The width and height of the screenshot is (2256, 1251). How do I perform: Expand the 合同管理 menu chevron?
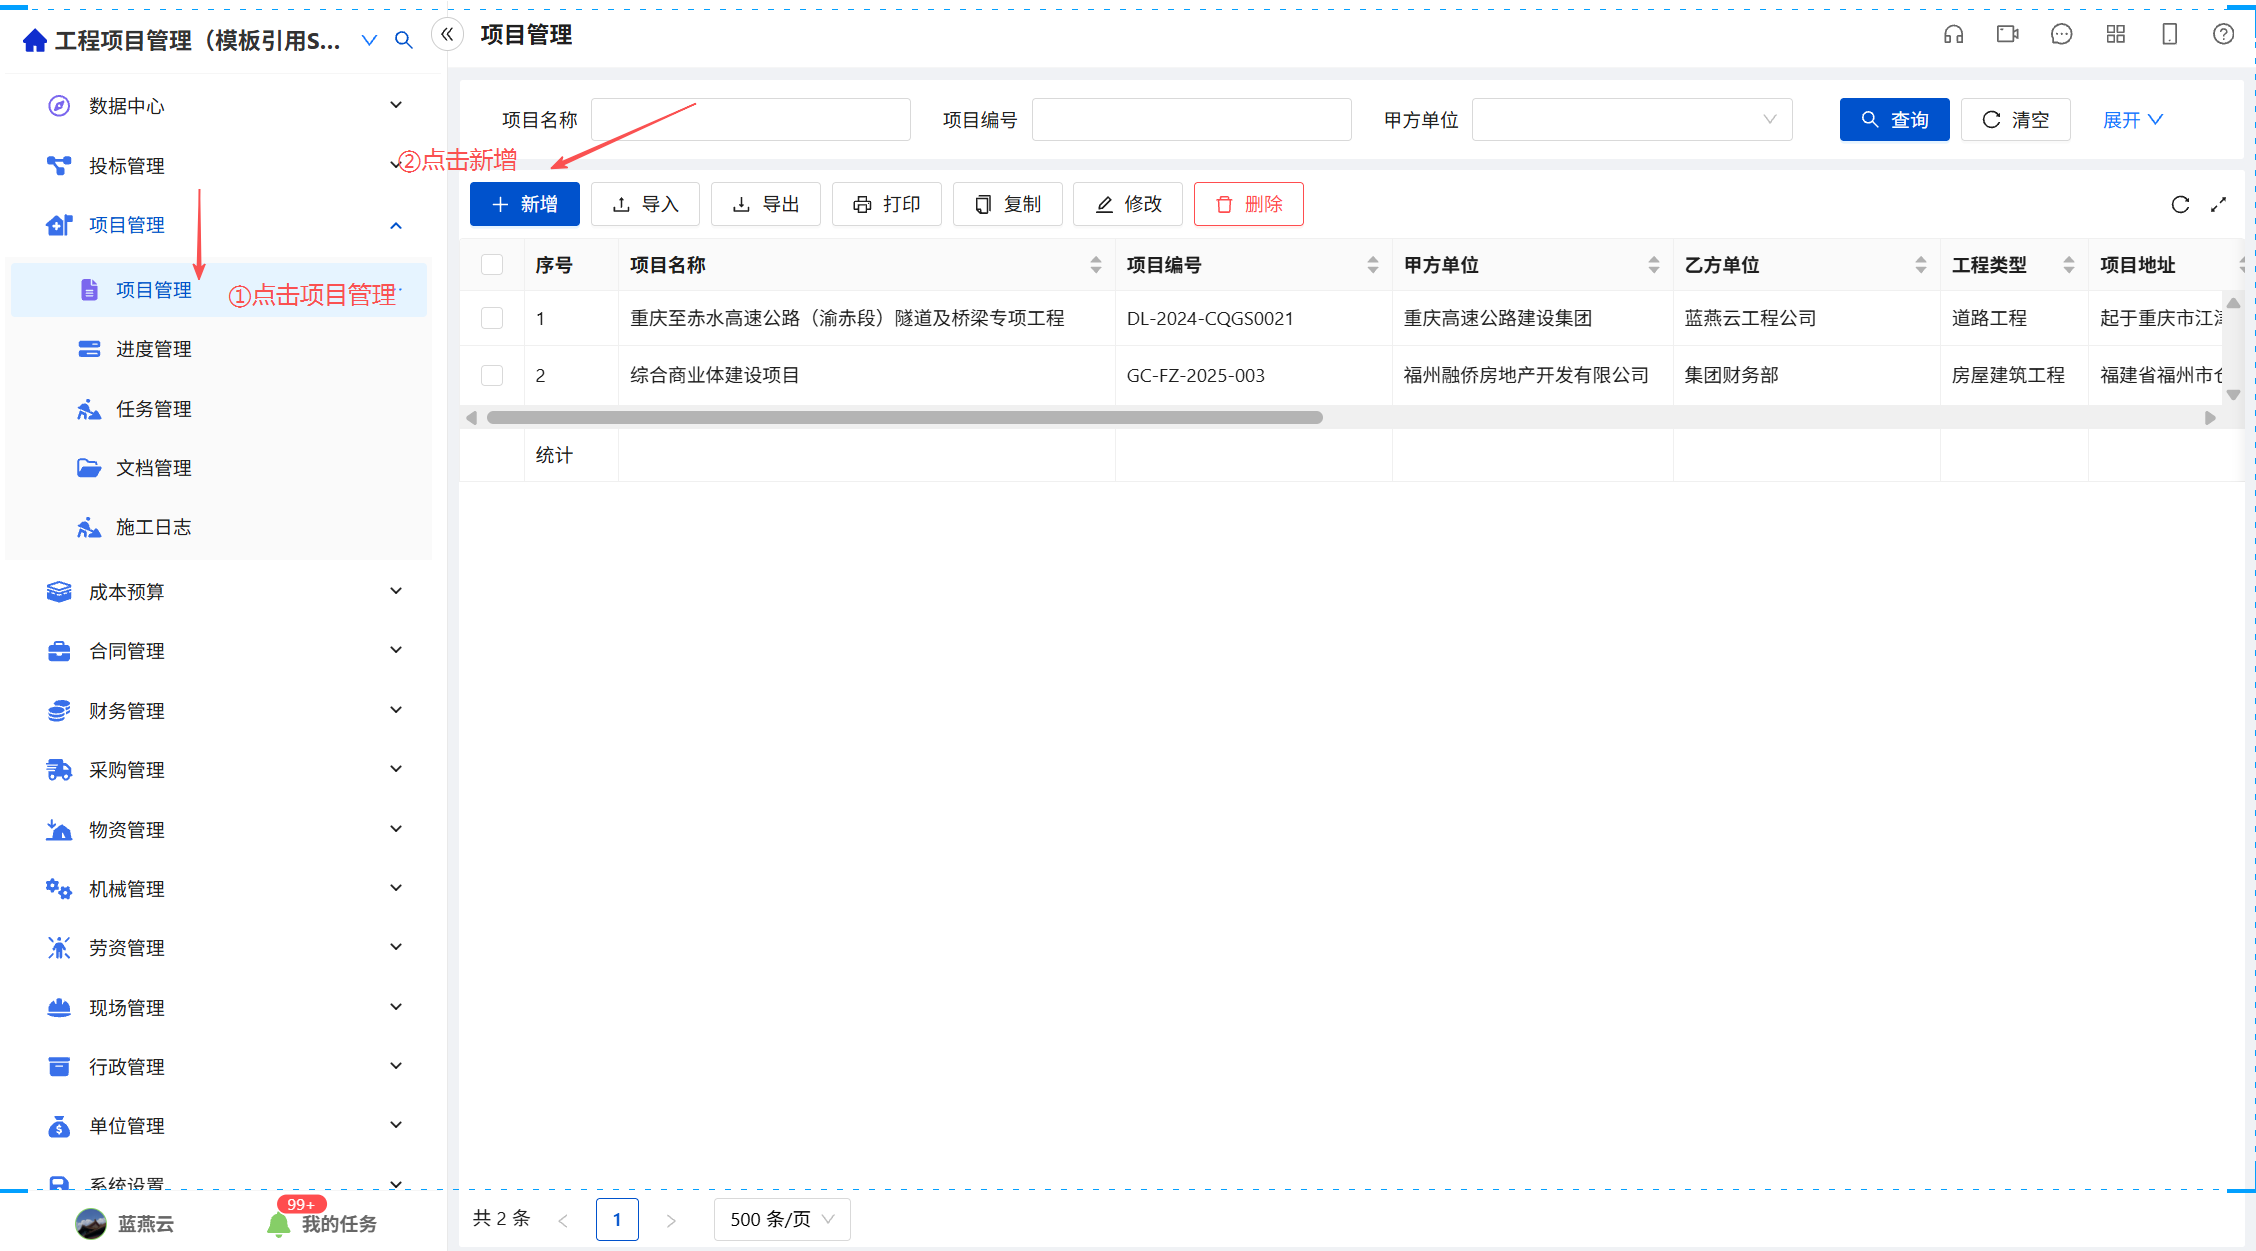pos(396,650)
